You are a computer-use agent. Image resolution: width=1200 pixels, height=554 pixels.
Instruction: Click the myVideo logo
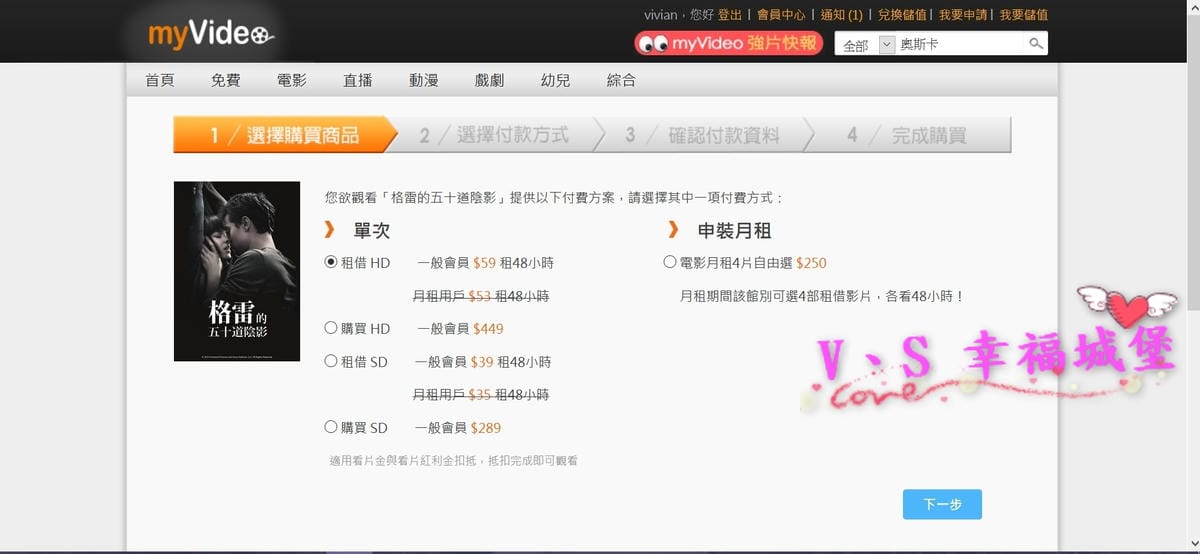pyautogui.click(x=210, y=36)
